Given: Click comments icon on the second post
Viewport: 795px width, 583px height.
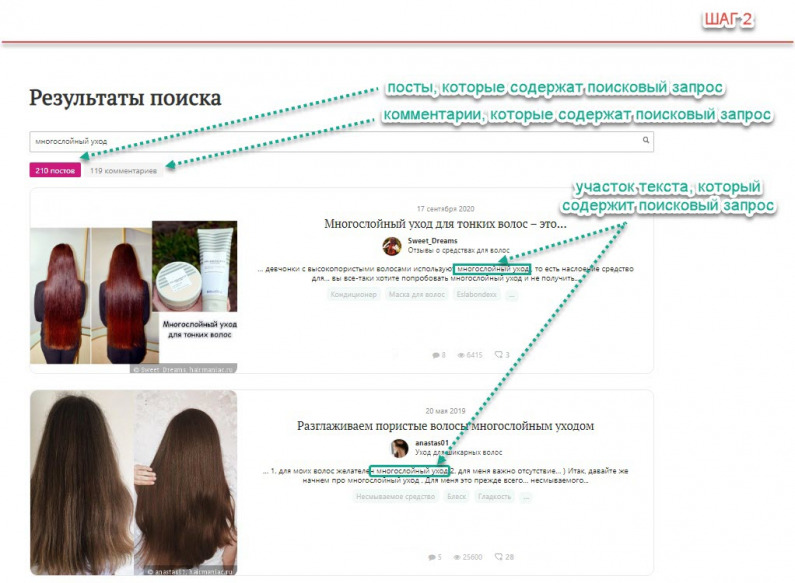Looking at the screenshot, I should click(x=431, y=557).
